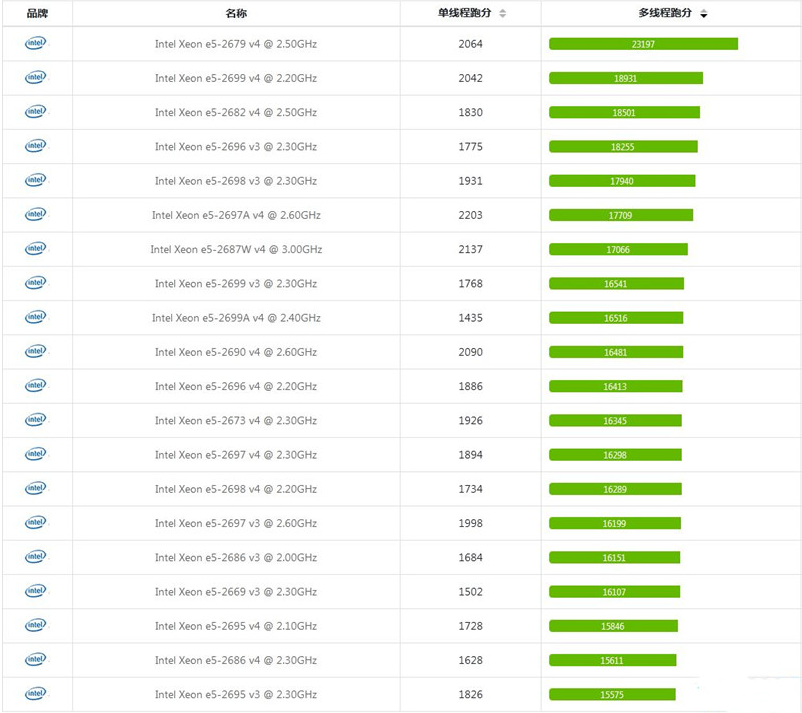Screen dimensions: 802x713
Task: Sort by single-thread score arrows
Action: tap(502, 14)
